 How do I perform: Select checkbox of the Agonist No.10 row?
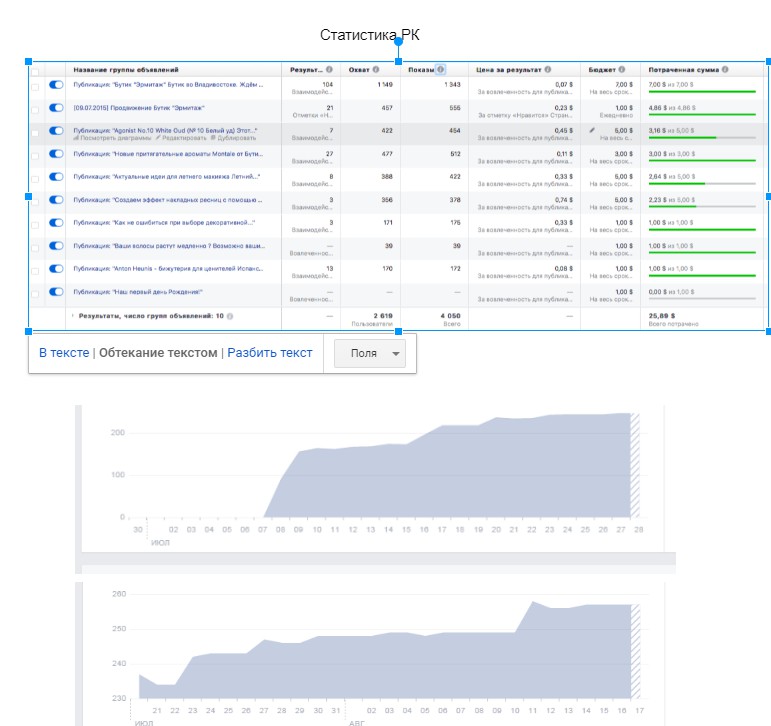(x=35, y=133)
